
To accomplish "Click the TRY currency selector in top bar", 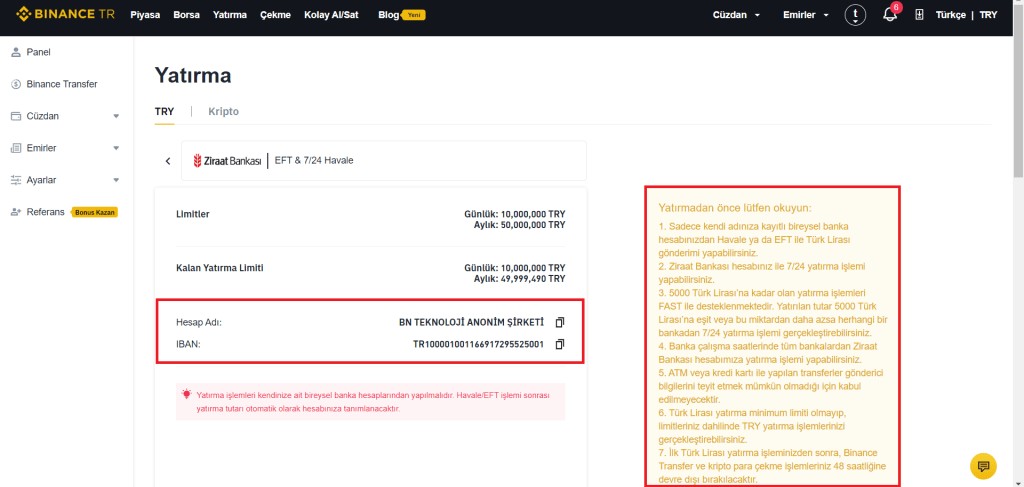I will click(x=989, y=15).
